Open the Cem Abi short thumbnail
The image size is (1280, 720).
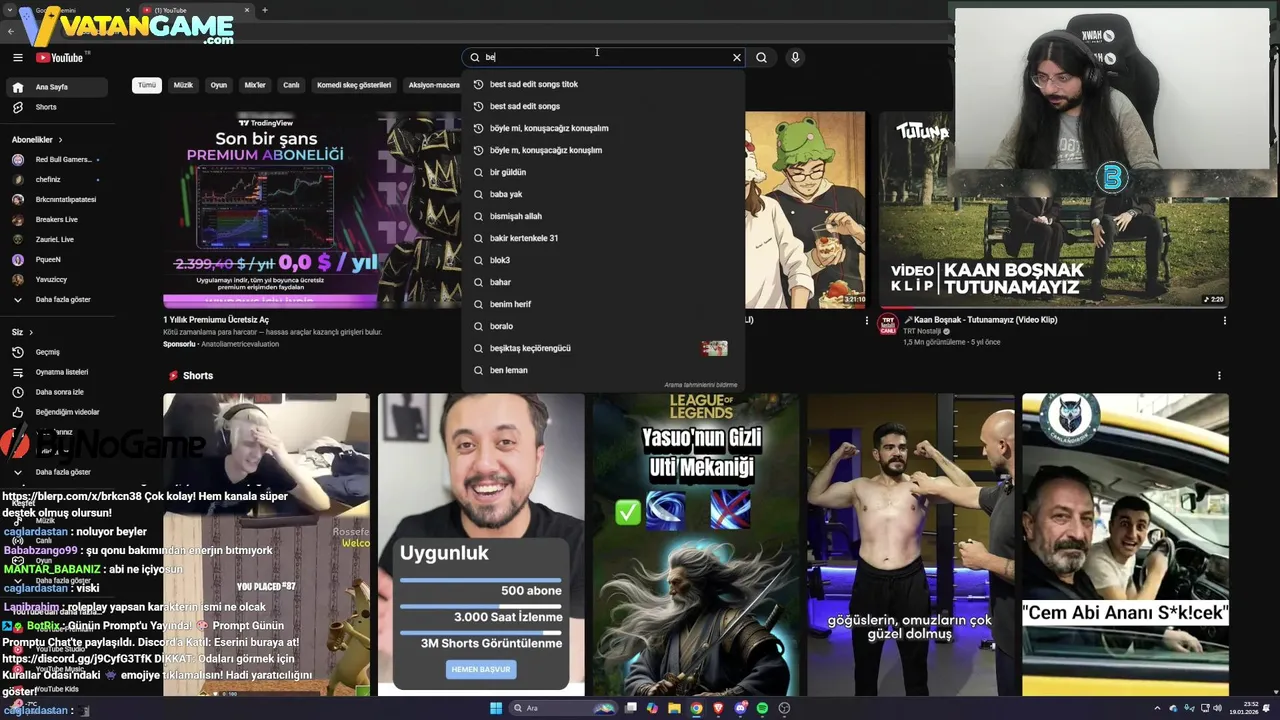coord(1125,545)
